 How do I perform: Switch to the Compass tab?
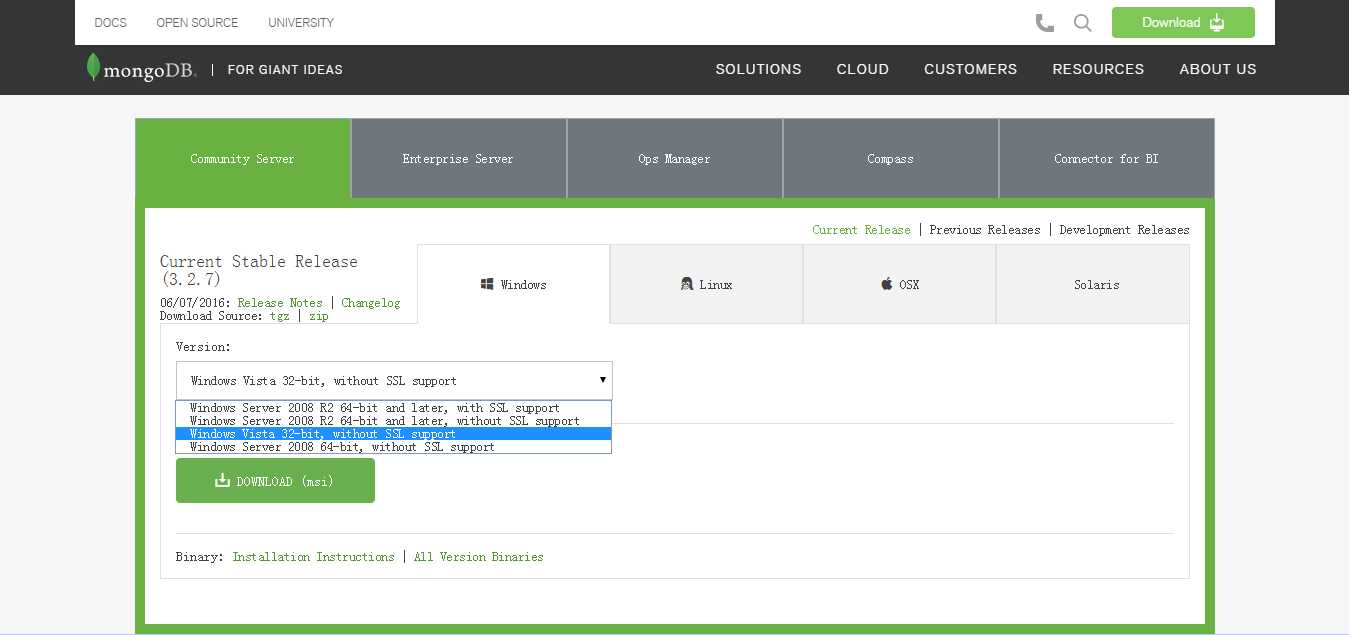(891, 159)
